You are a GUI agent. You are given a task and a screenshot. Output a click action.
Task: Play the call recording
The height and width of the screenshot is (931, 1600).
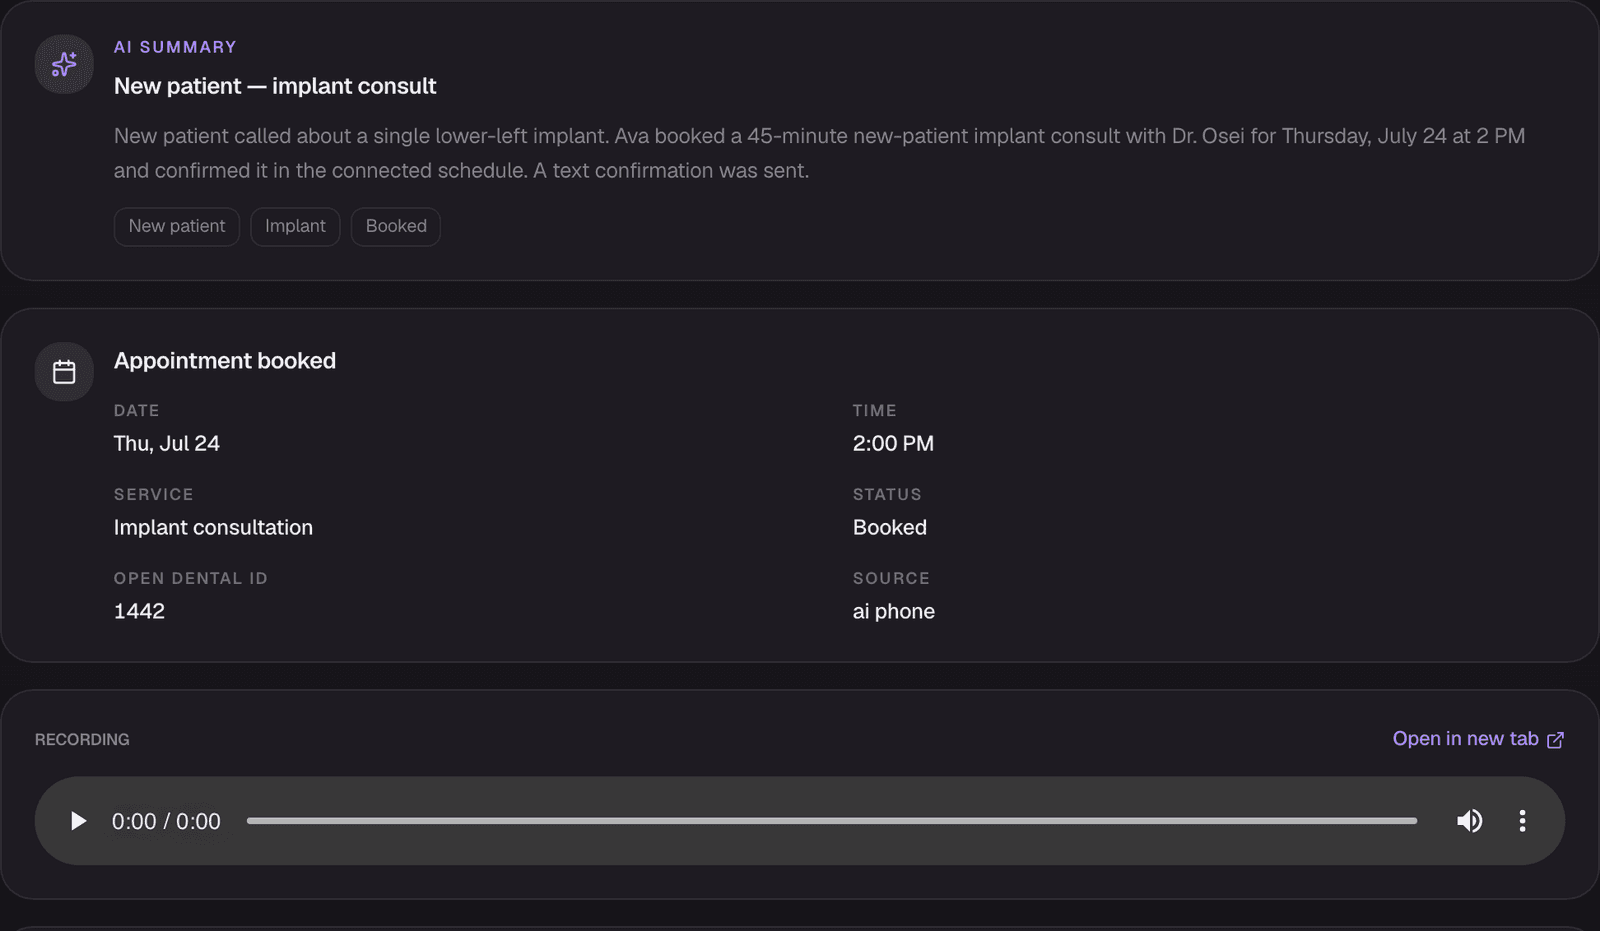point(78,821)
